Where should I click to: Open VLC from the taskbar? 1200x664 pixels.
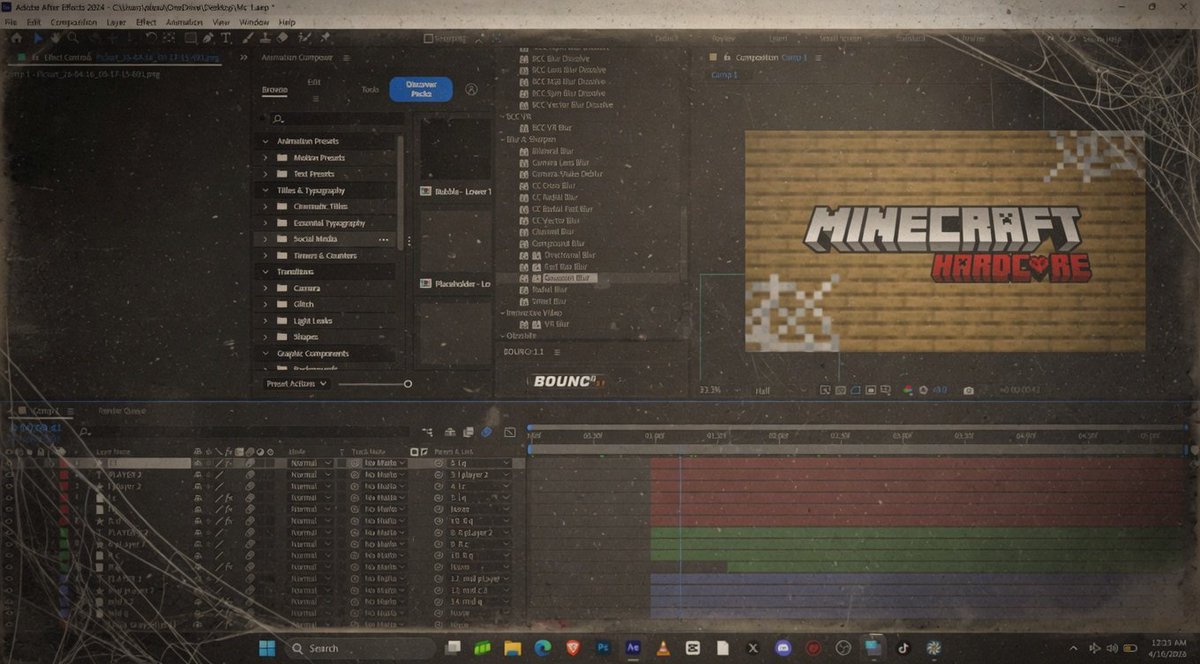664,648
